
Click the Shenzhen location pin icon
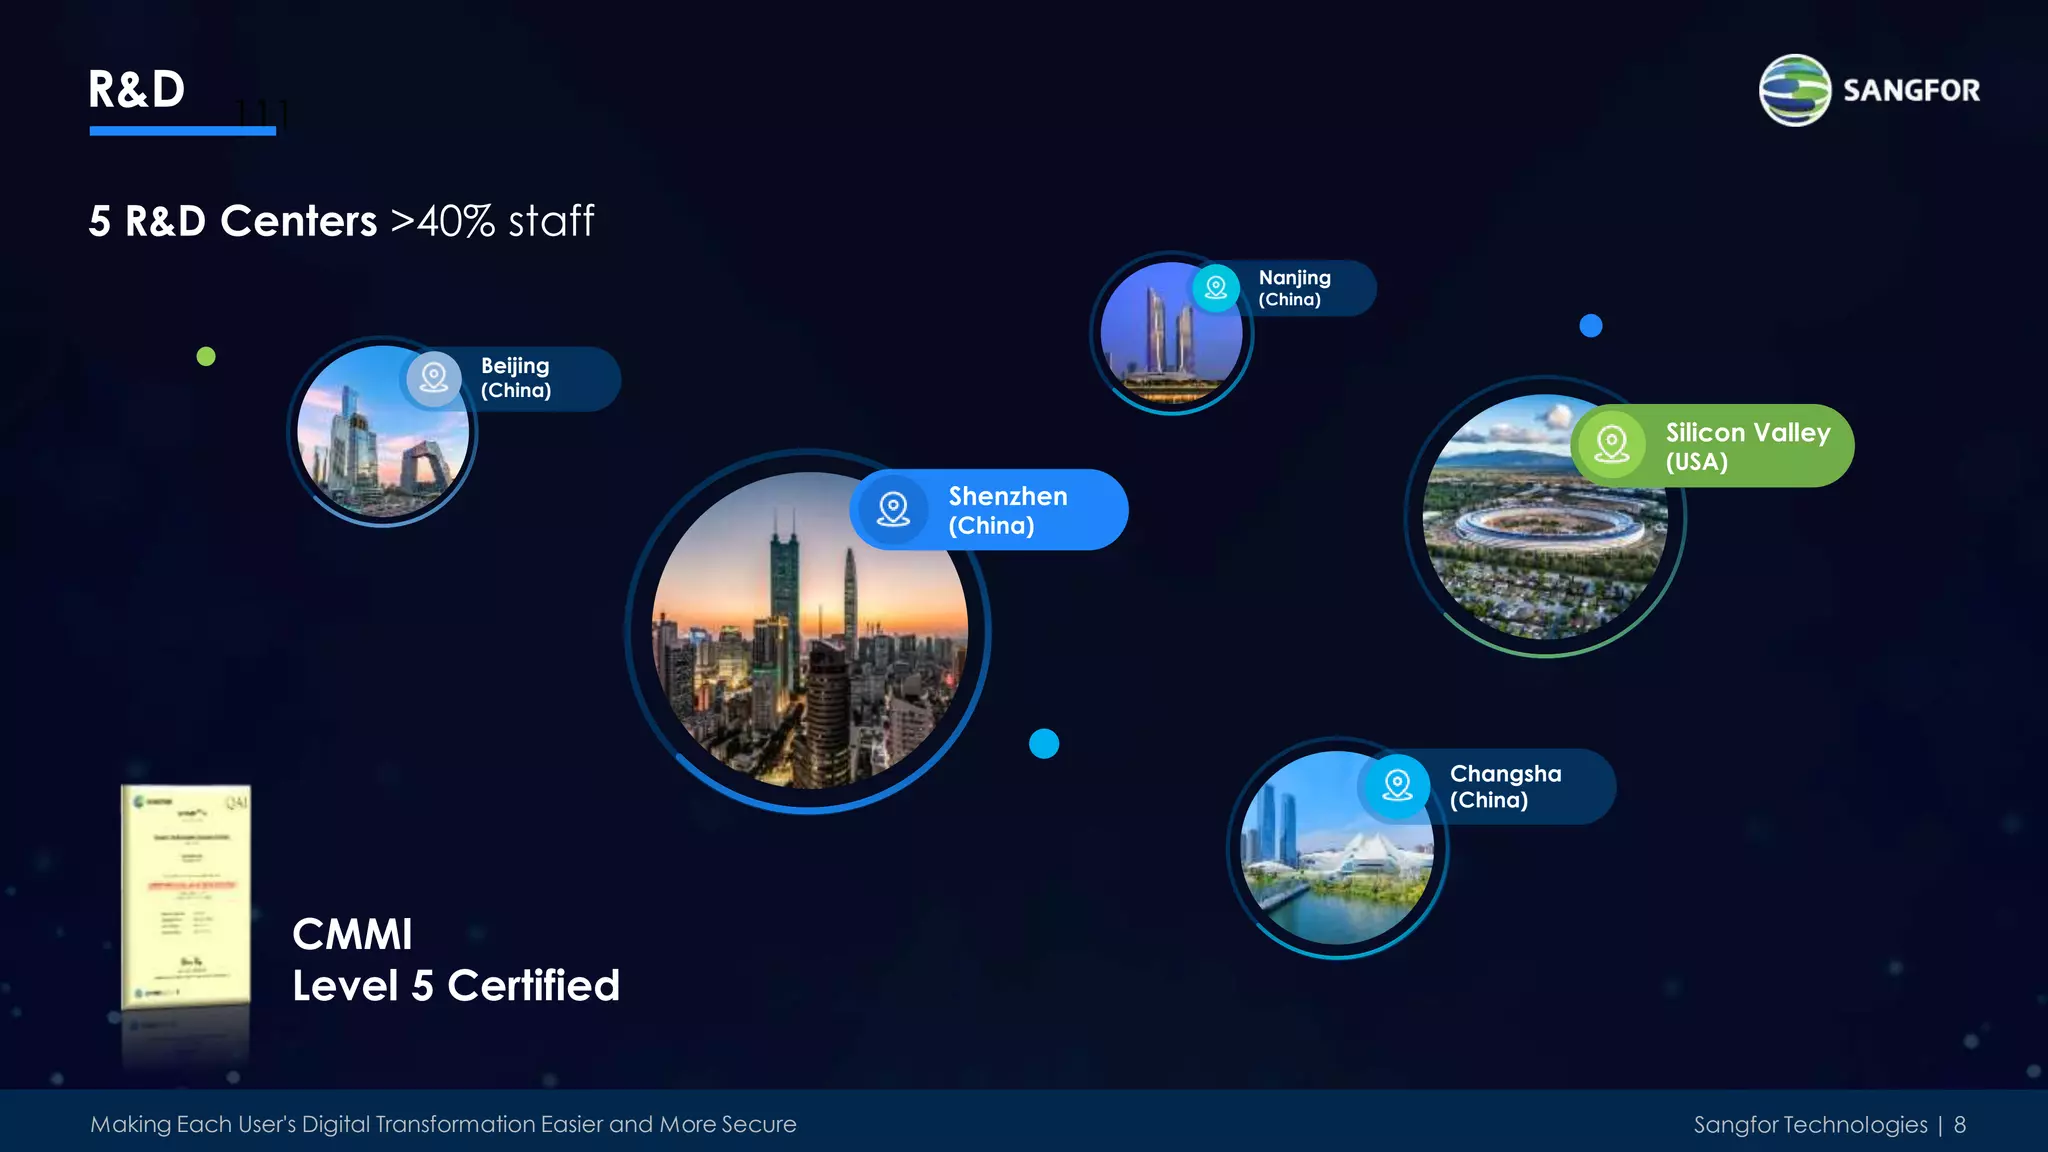pyautogui.click(x=893, y=509)
